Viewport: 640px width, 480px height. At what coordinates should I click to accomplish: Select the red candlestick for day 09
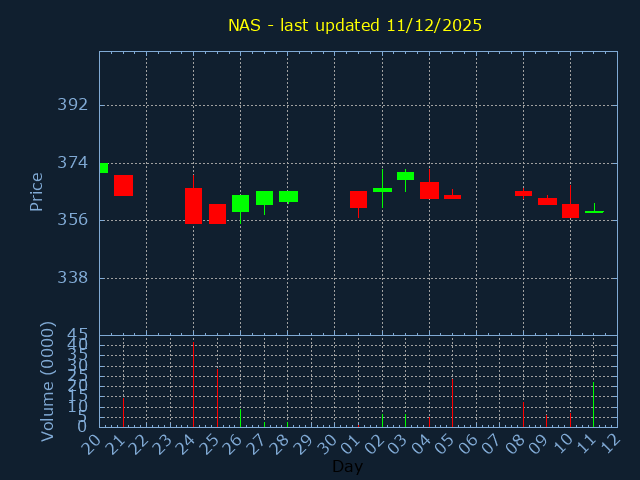point(547,201)
